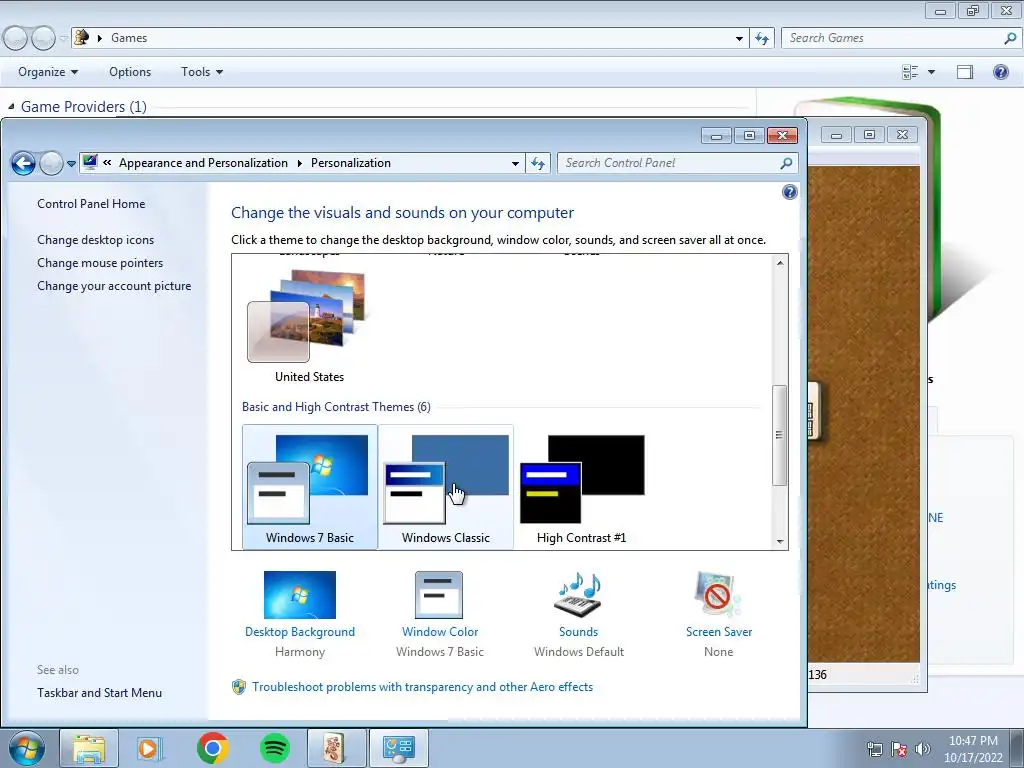Click Games address bar folder icon
Viewport: 1024px width, 768px height.
82,37
